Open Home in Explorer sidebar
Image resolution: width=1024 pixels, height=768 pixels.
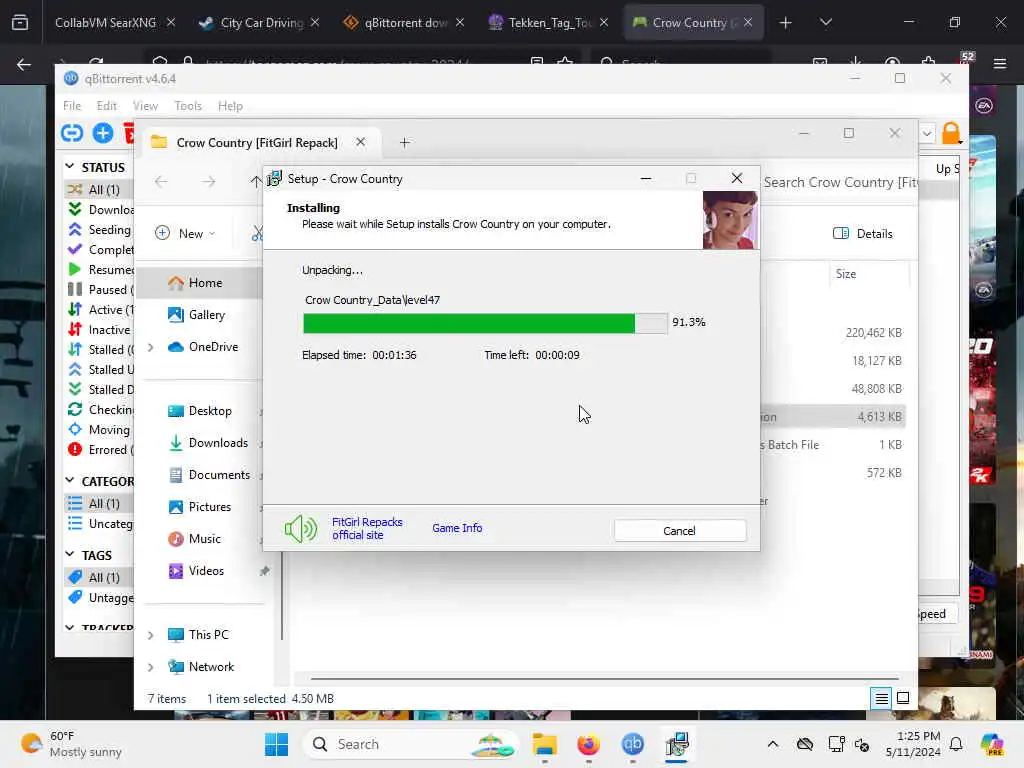coord(205,283)
